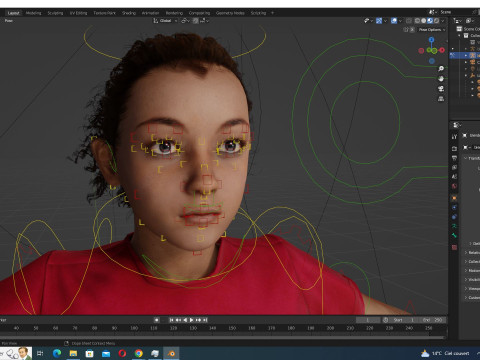Viewport: 480px width, 360px height.
Task: Switch perspective/orthographic with the grid icon
Action: (x=441, y=99)
